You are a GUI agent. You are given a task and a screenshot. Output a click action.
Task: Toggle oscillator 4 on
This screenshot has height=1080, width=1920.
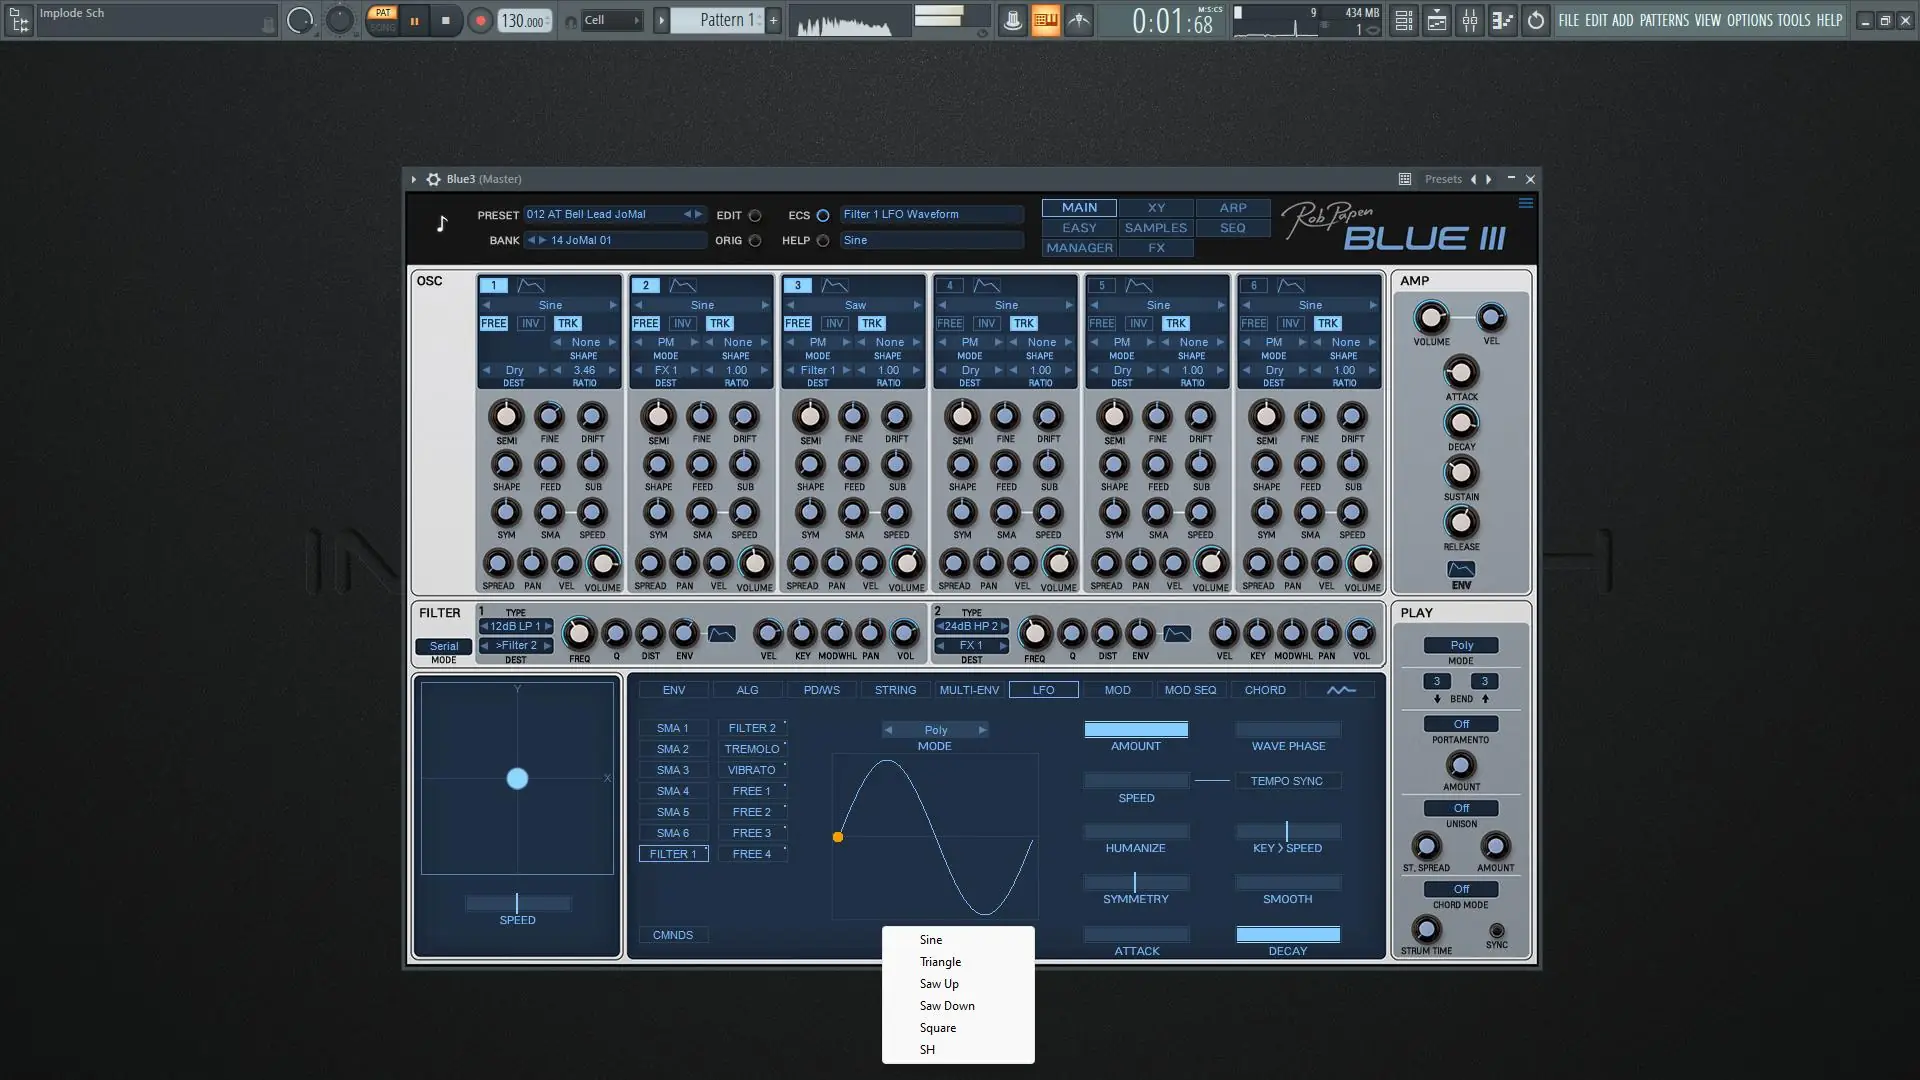(949, 285)
